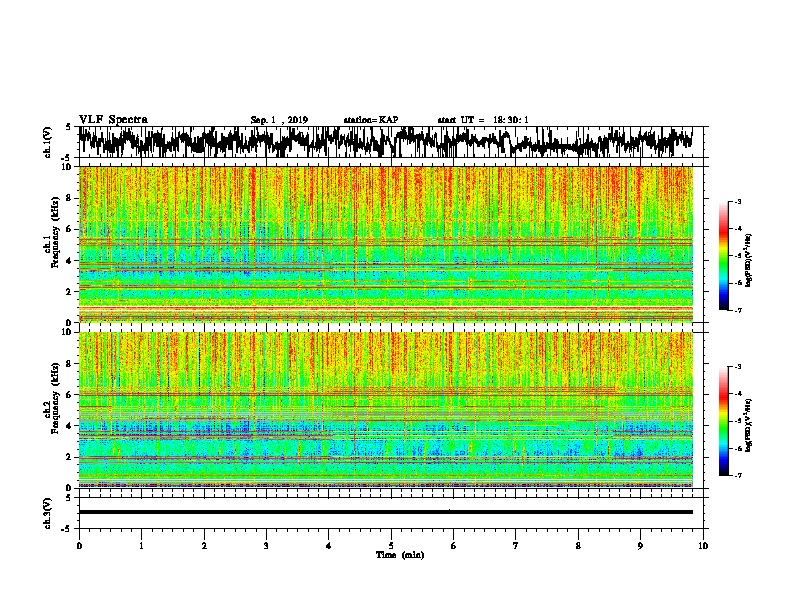This screenshot has height=612, width=792.
Task: Click the ch.1 spectrogram panel
Action: [x=385, y=244]
